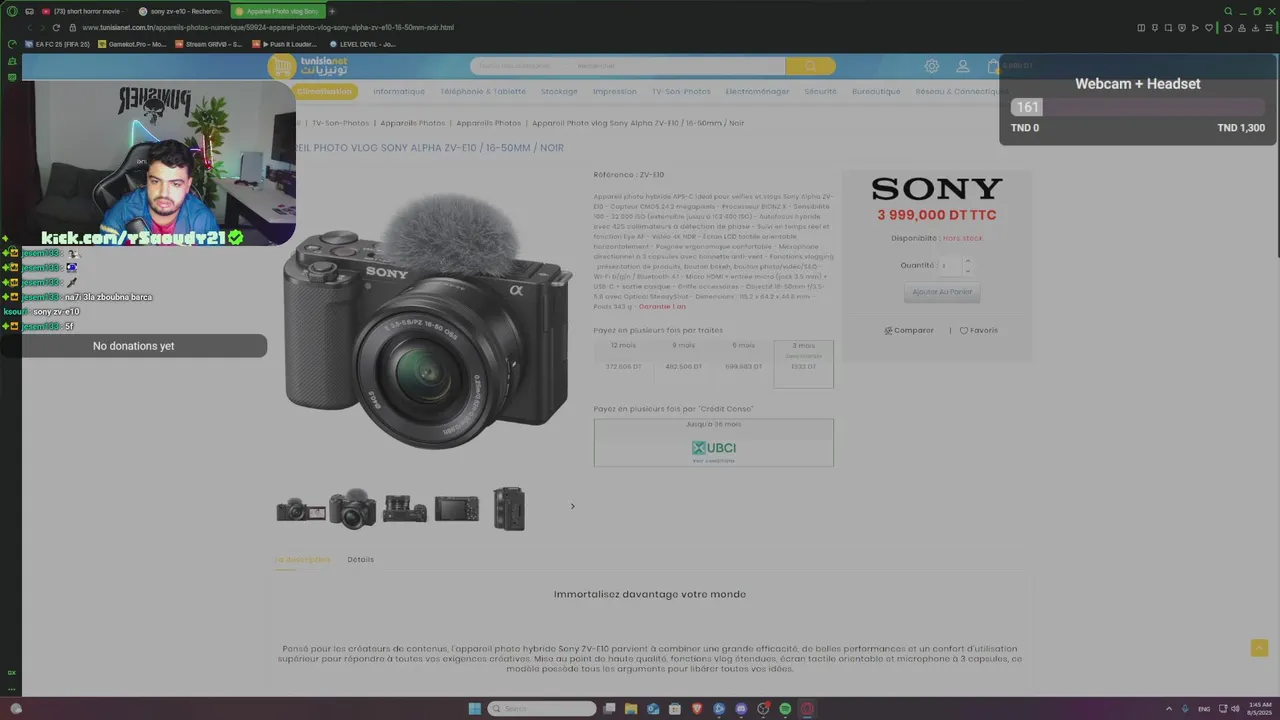Click the Comparer link

[x=909, y=330]
